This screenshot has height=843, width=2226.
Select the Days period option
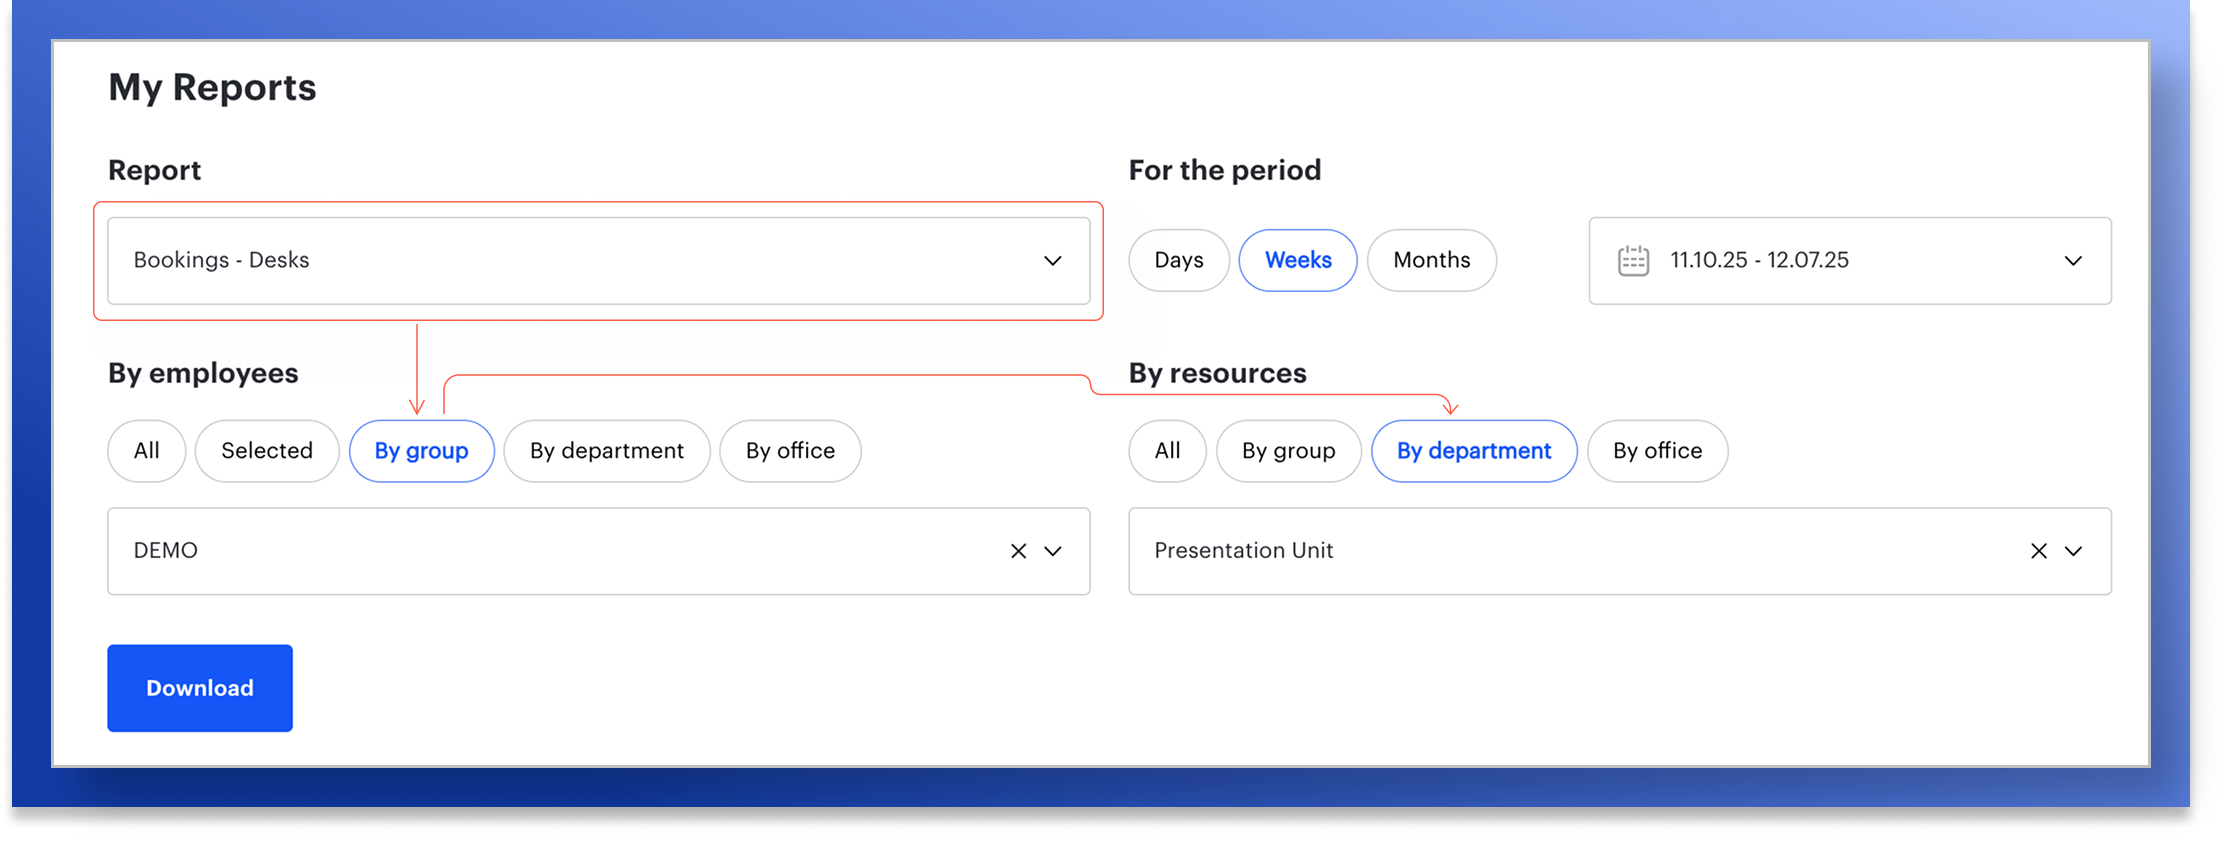point(1178,261)
